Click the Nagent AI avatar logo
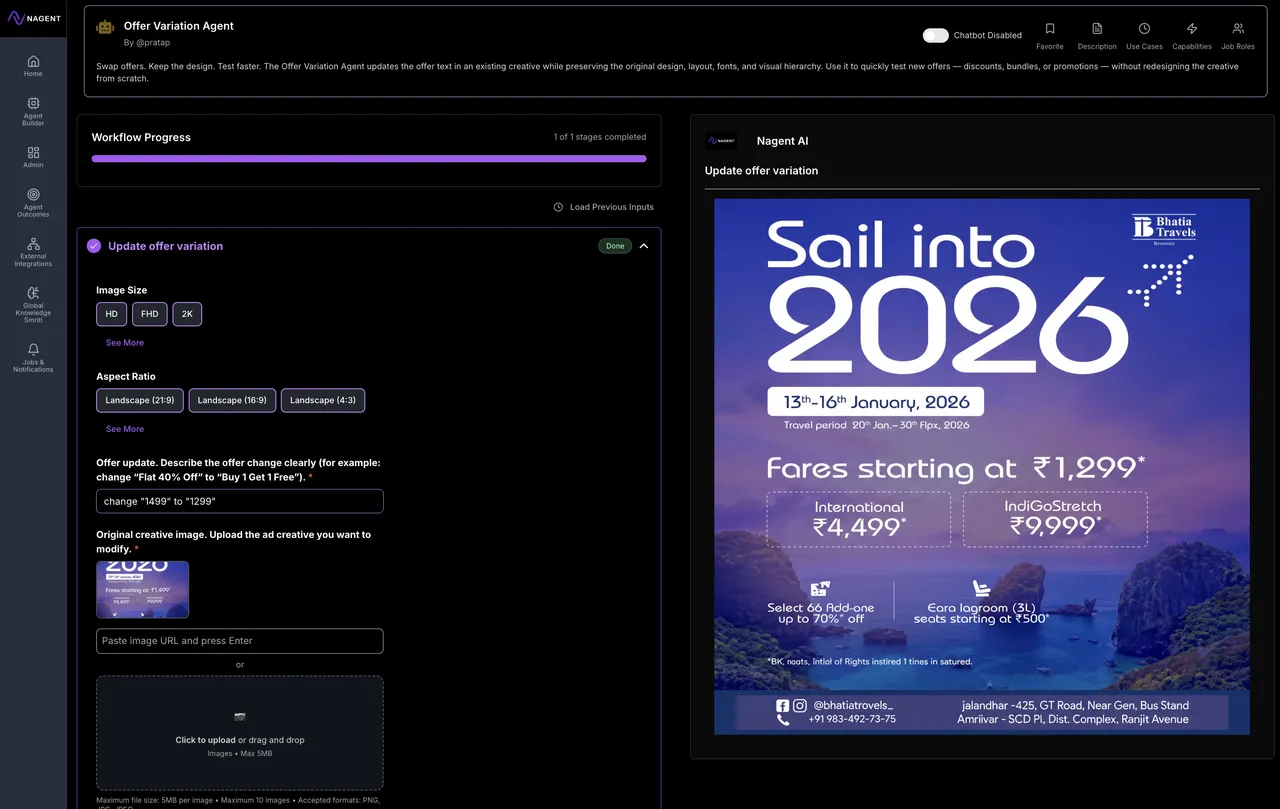 coord(721,141)
